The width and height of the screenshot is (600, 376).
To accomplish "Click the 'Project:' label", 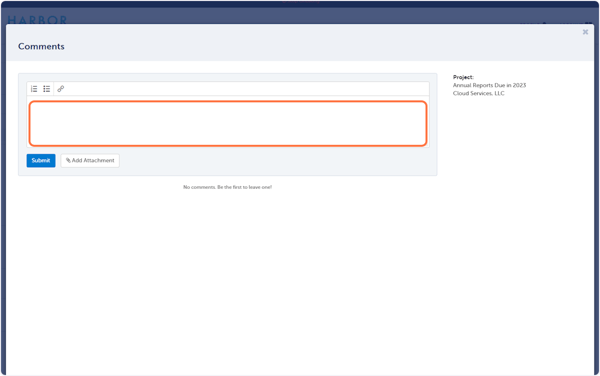I will click(463, 77).
